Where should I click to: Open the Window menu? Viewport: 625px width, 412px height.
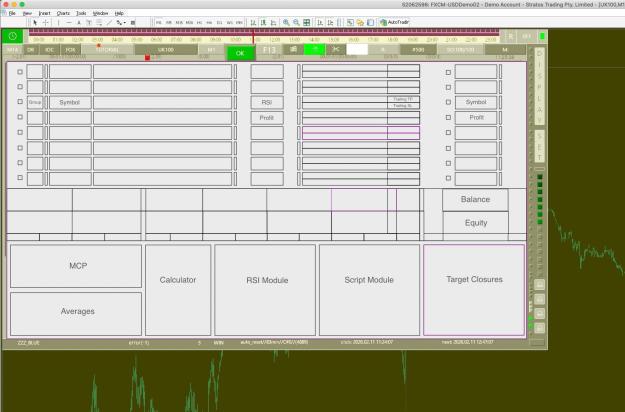(x=100, y=13)
